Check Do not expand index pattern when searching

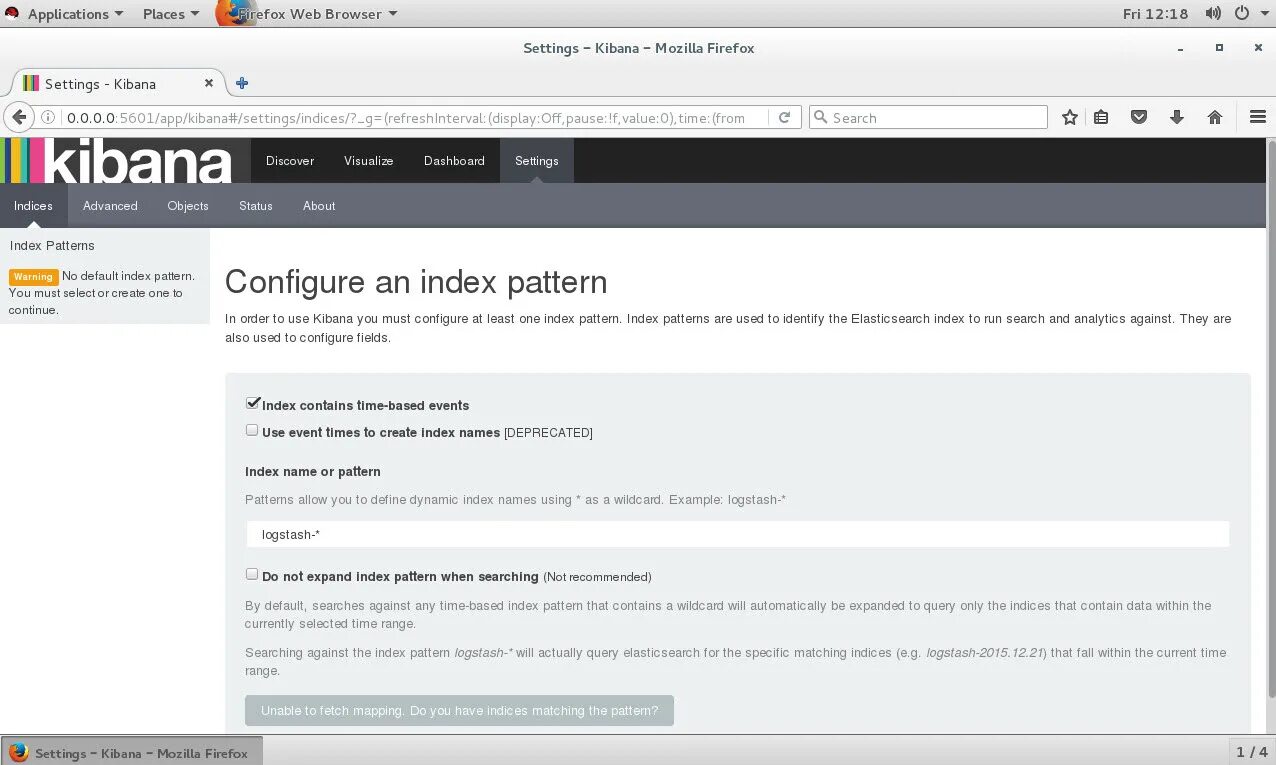coord(252,574)
